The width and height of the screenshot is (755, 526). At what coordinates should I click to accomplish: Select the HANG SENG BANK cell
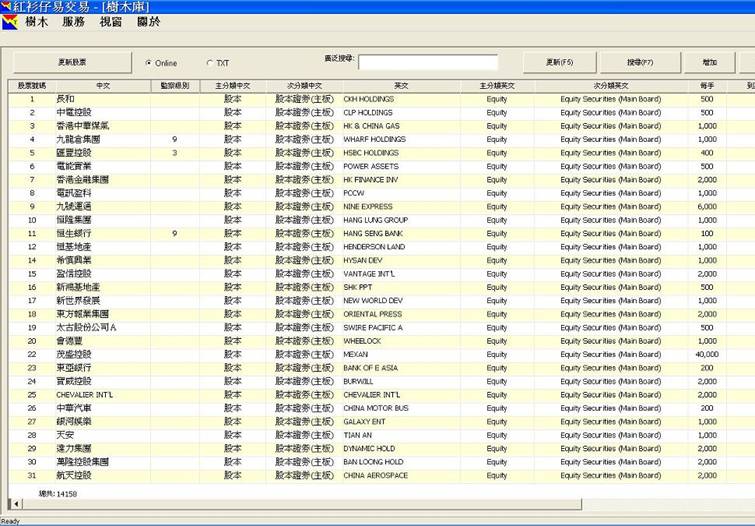click(x=401, y=234)
